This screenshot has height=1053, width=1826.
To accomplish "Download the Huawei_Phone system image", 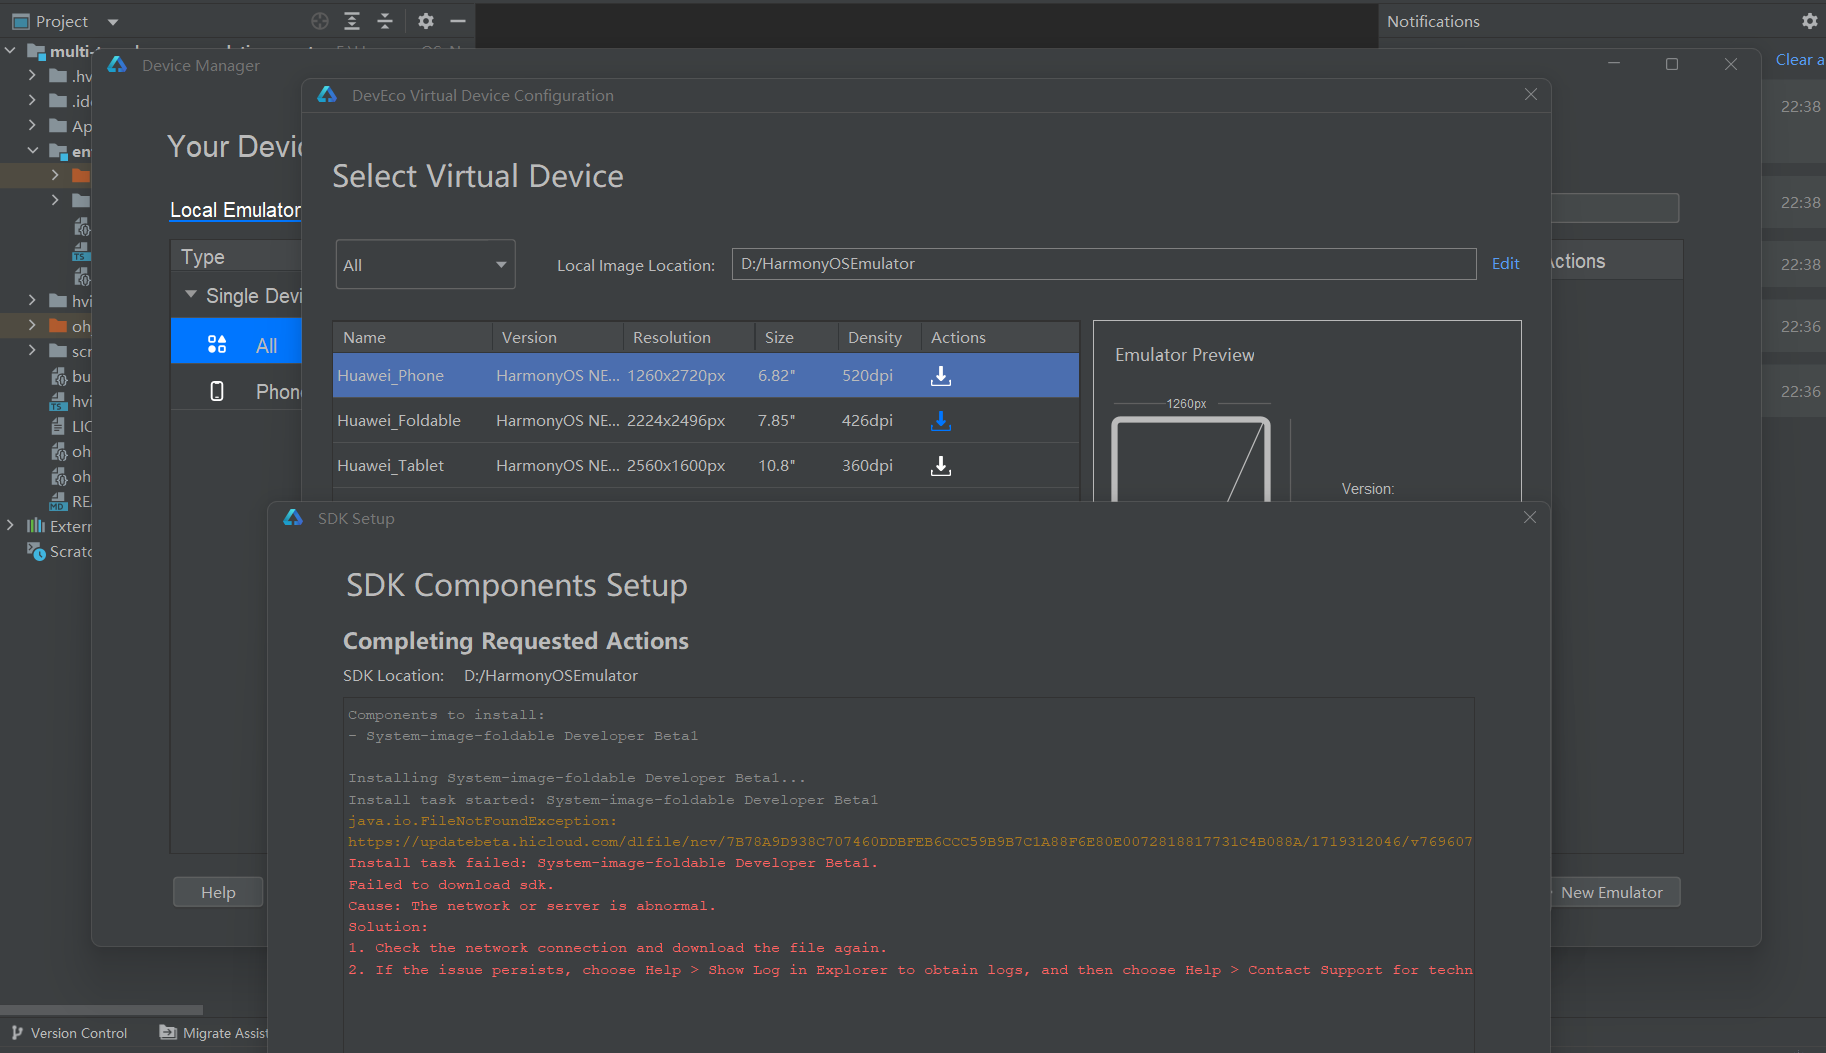I will point(941,376).
